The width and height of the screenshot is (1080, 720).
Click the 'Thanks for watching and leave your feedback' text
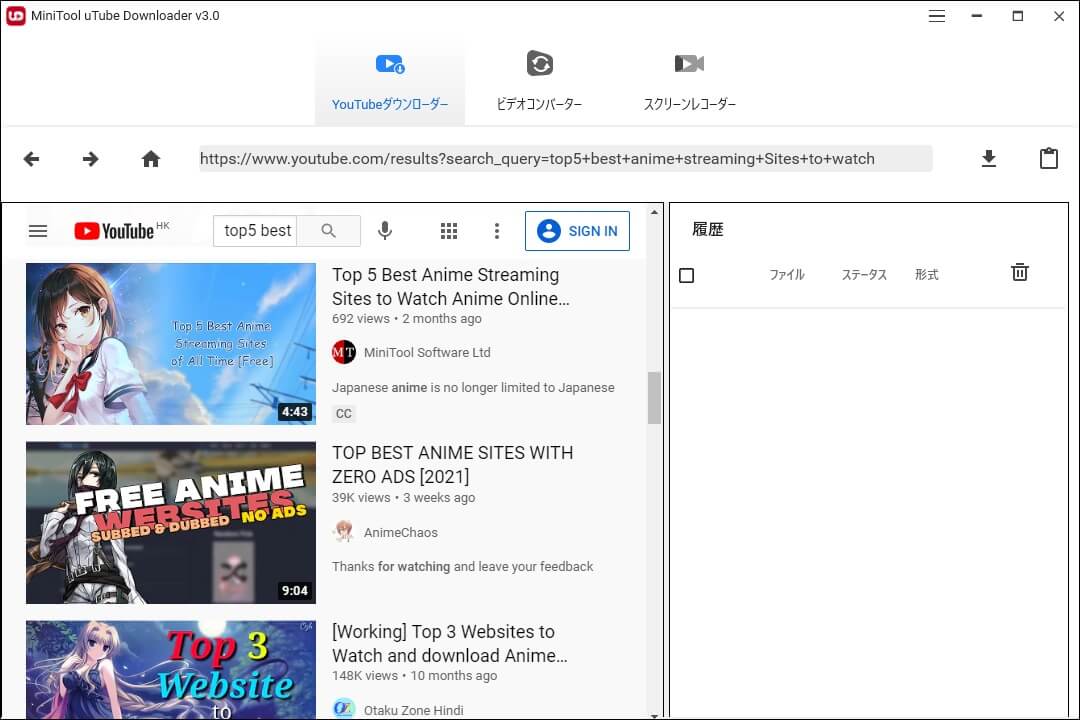[462, 566]
